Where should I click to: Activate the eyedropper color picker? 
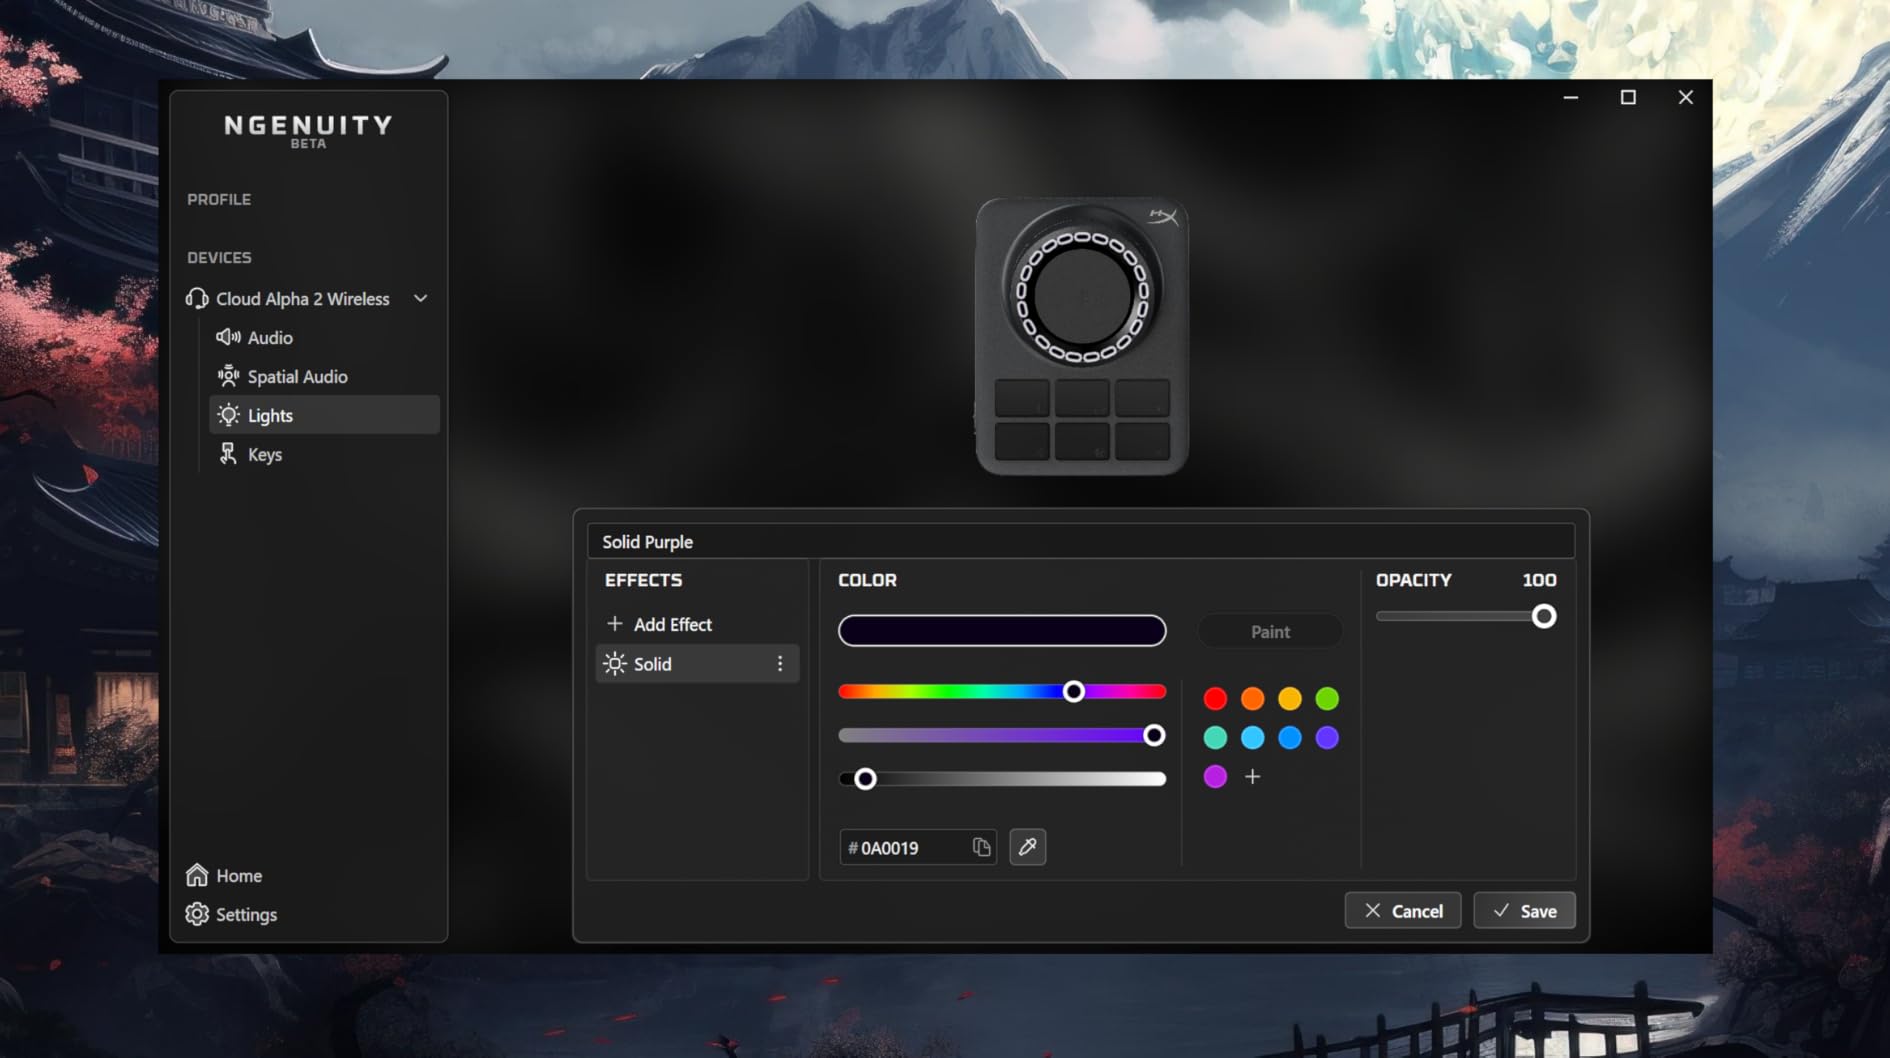coord(1027,847)
